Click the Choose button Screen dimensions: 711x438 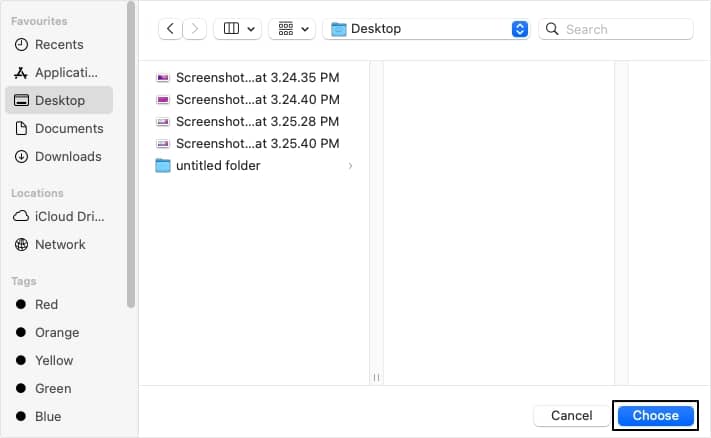point(656,415)
